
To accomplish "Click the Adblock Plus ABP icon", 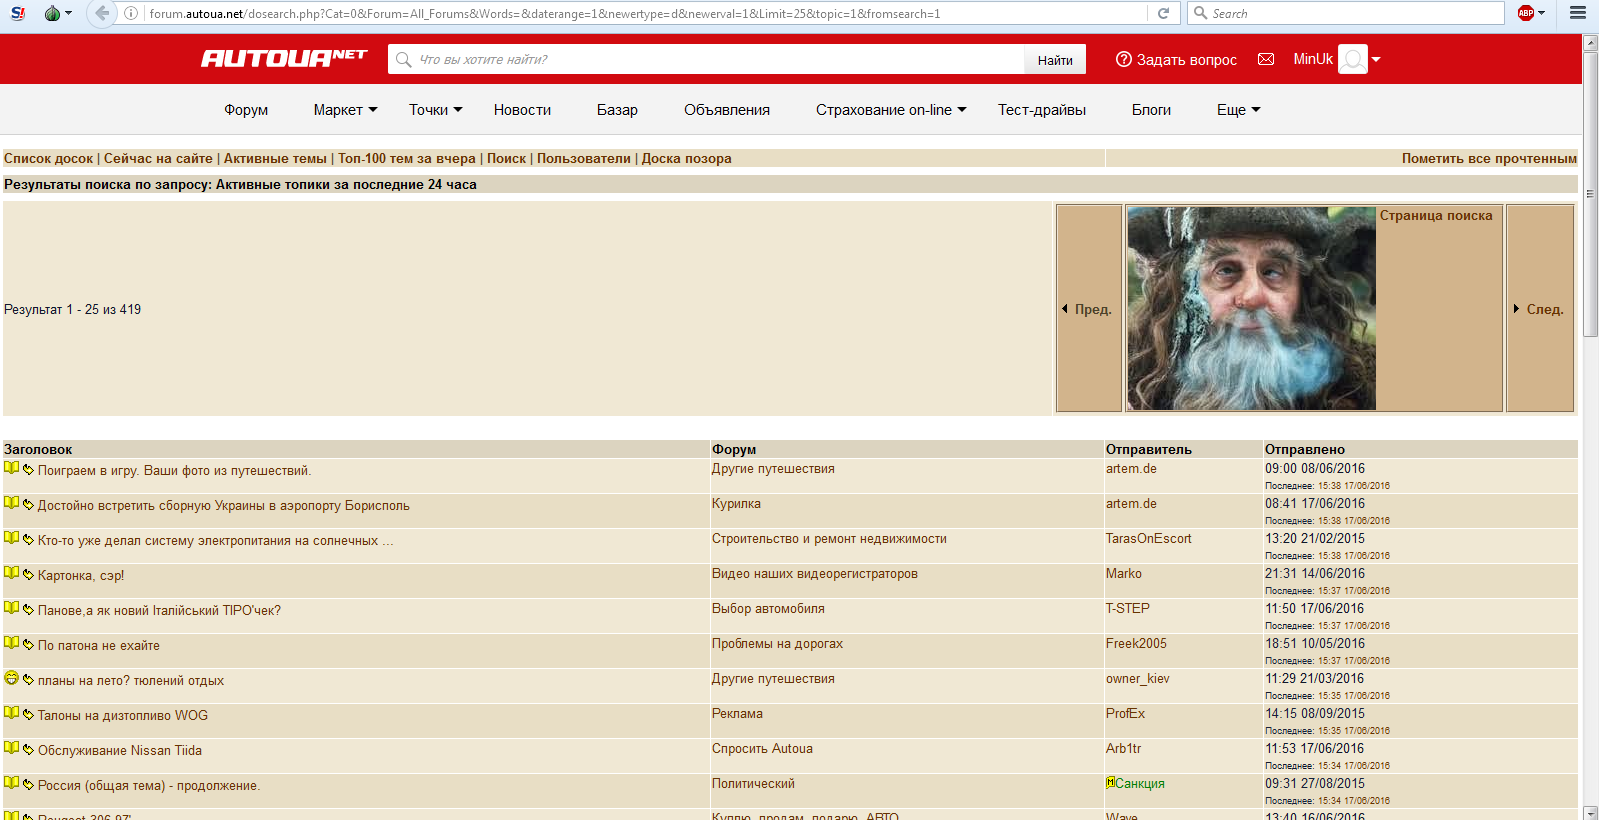I will [1526, 13].
